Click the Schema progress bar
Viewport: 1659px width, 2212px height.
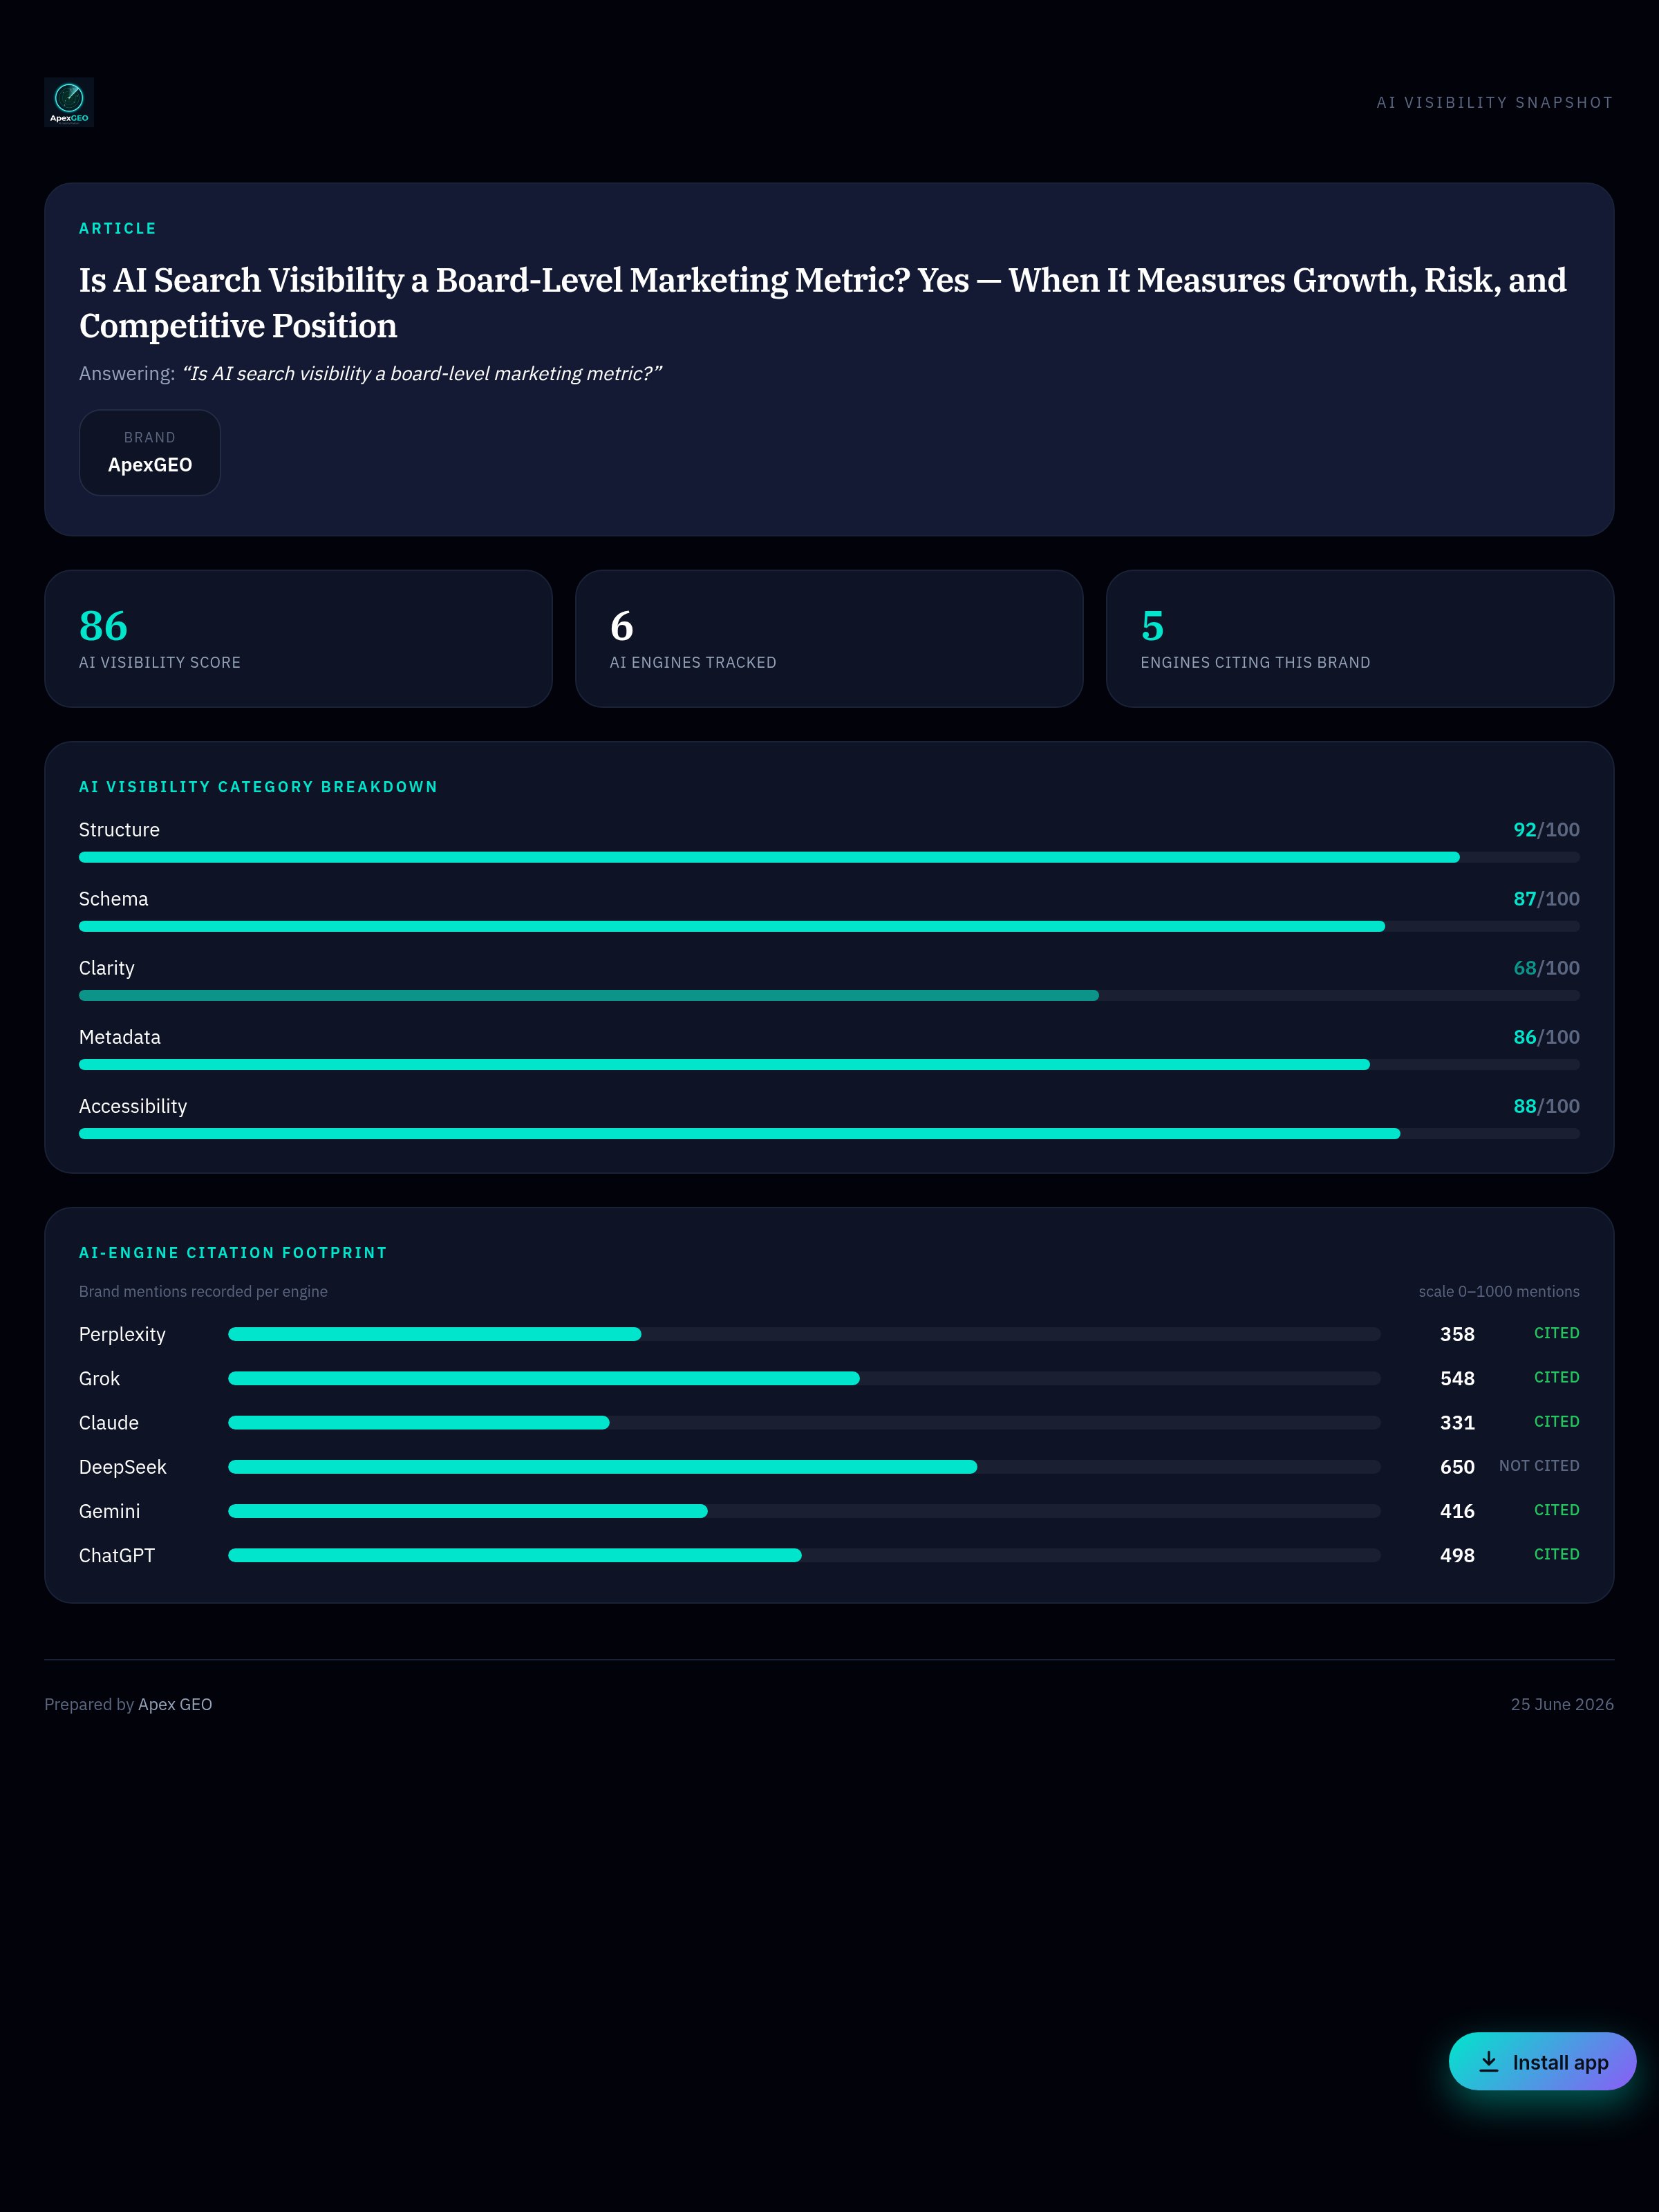[x=829, y=926]
